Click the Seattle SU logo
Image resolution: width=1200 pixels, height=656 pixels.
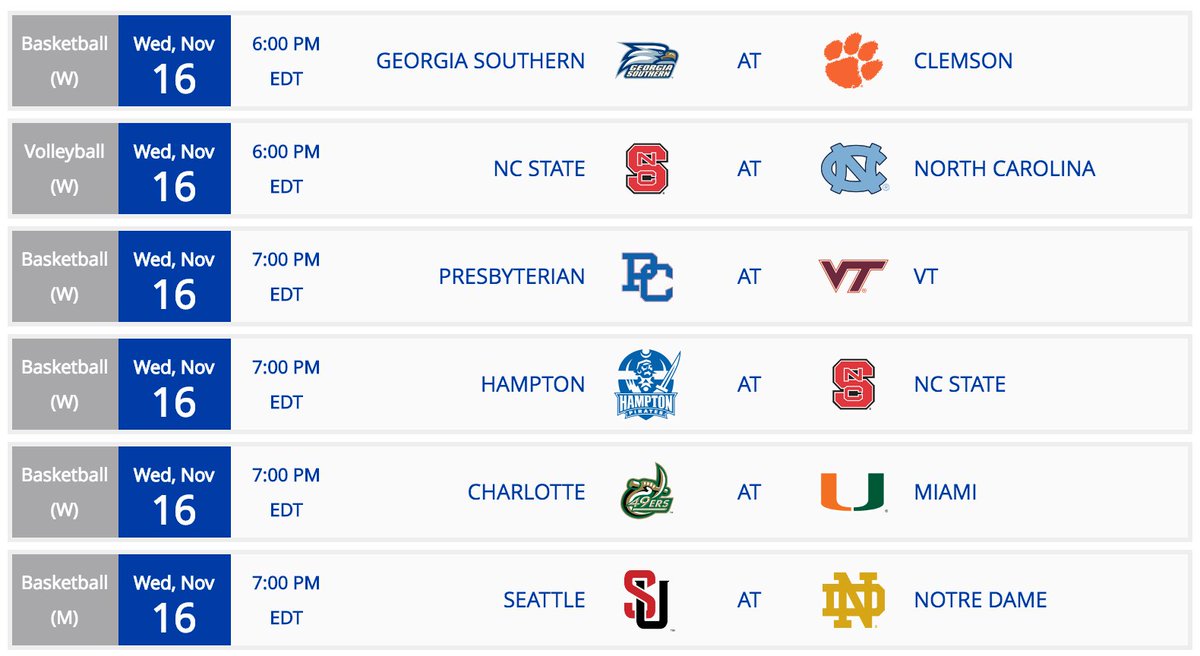tap(647, 600)
